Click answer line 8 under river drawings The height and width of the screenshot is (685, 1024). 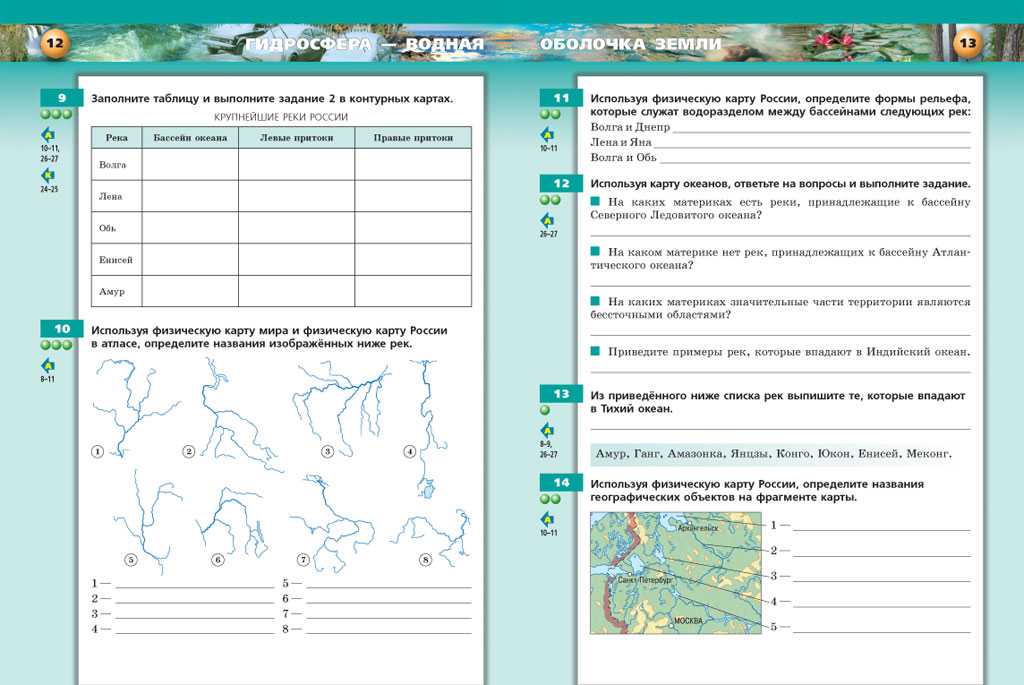point(389,631)
